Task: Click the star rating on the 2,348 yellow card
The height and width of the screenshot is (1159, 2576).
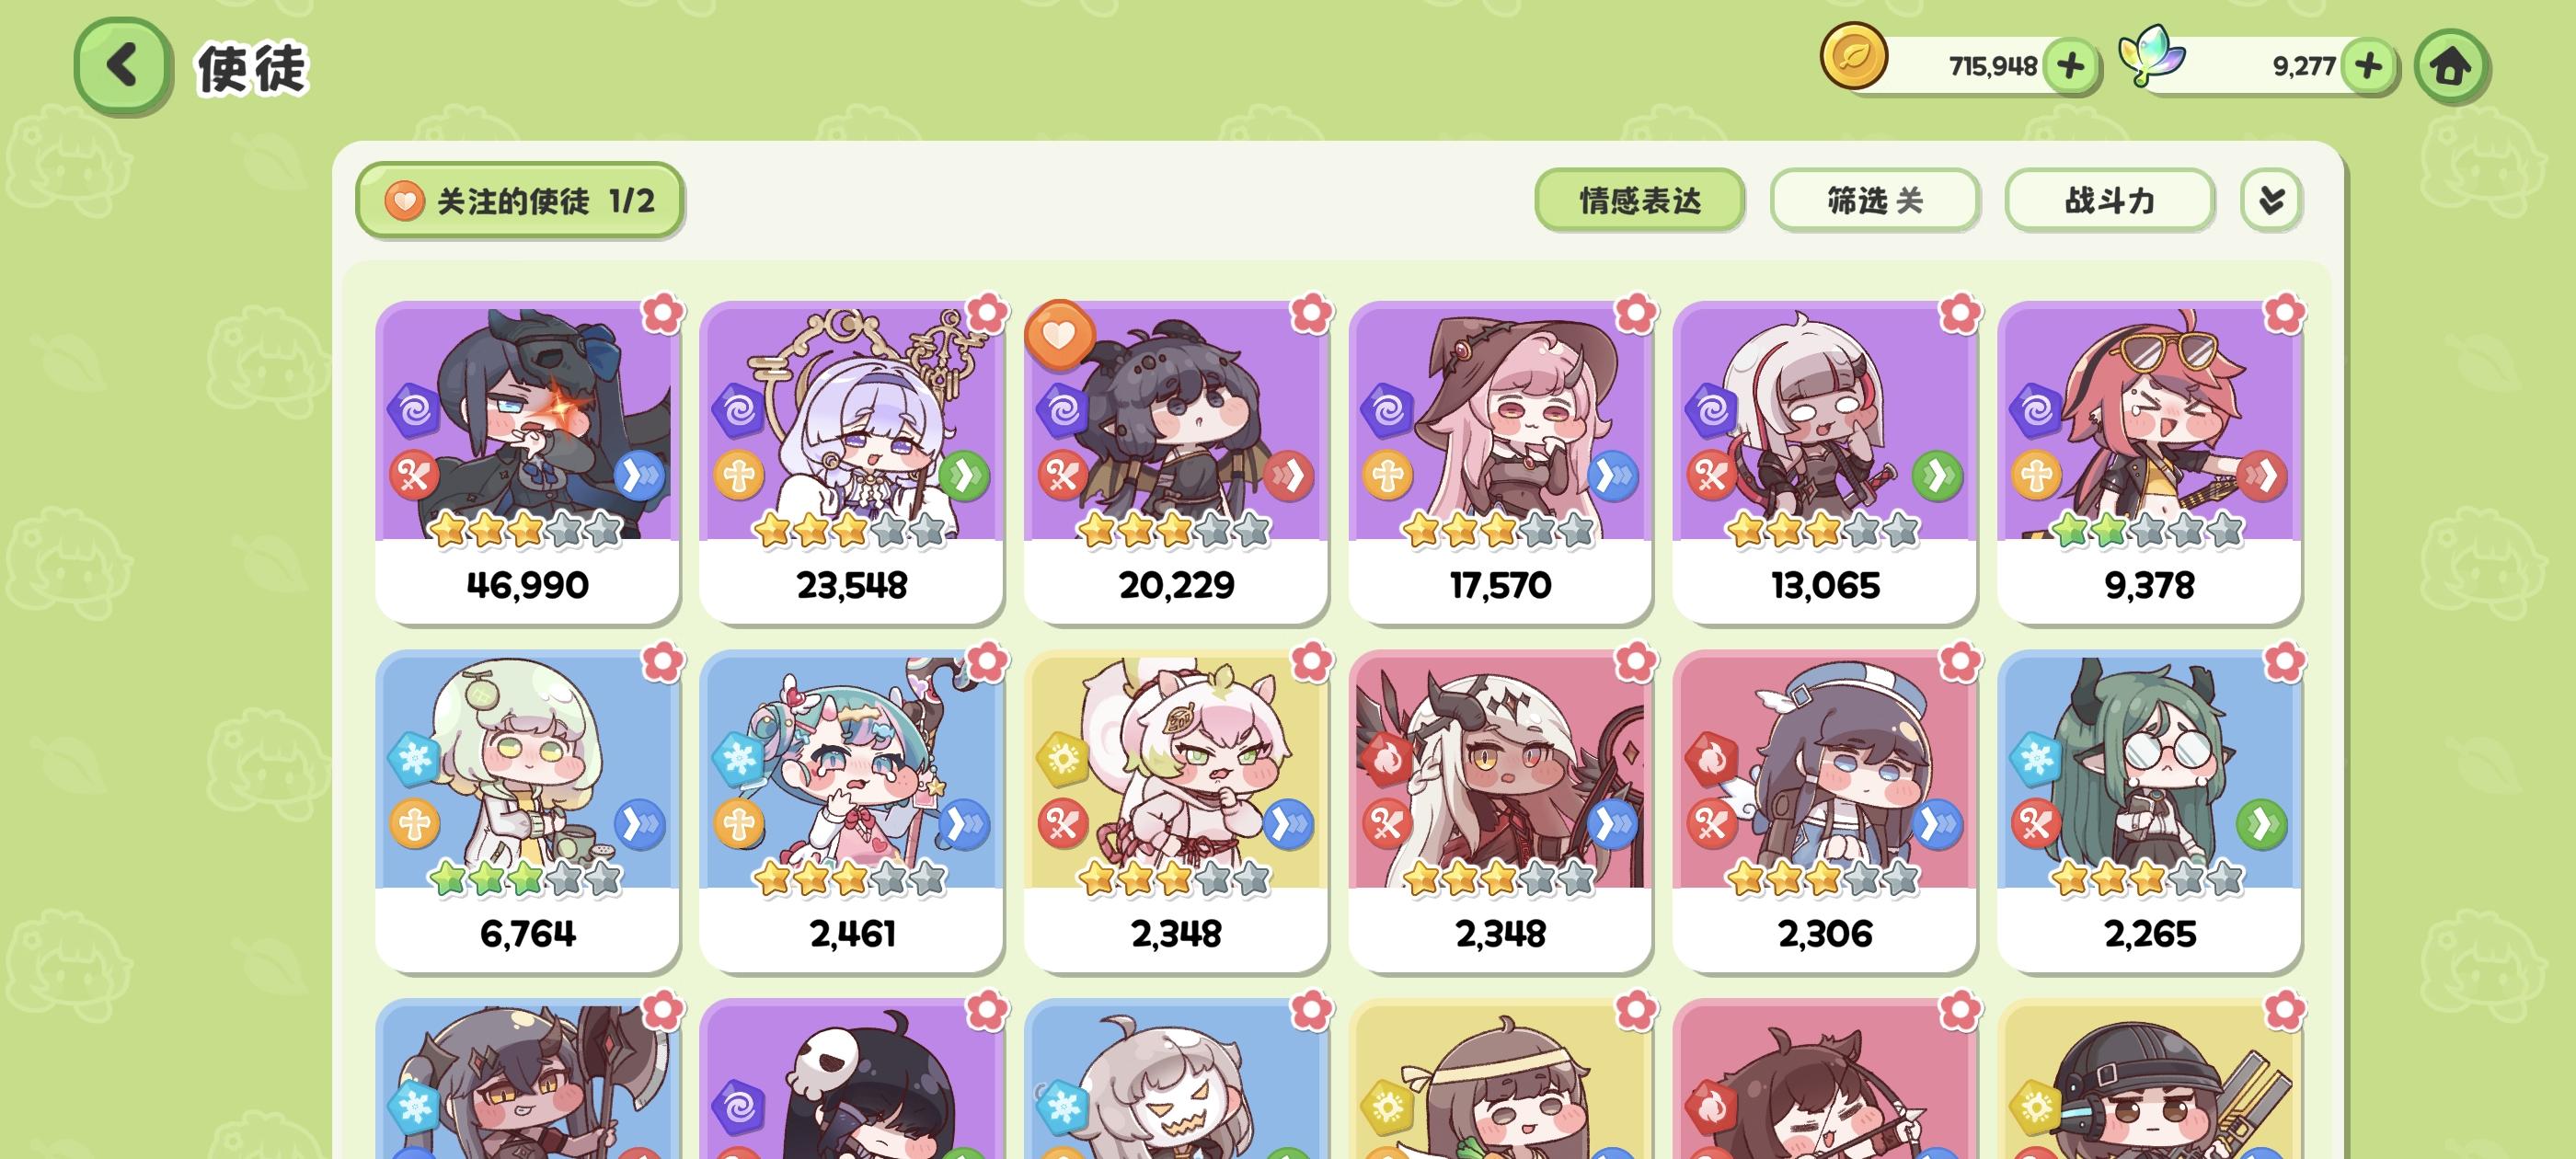Action: point(1175,879)
